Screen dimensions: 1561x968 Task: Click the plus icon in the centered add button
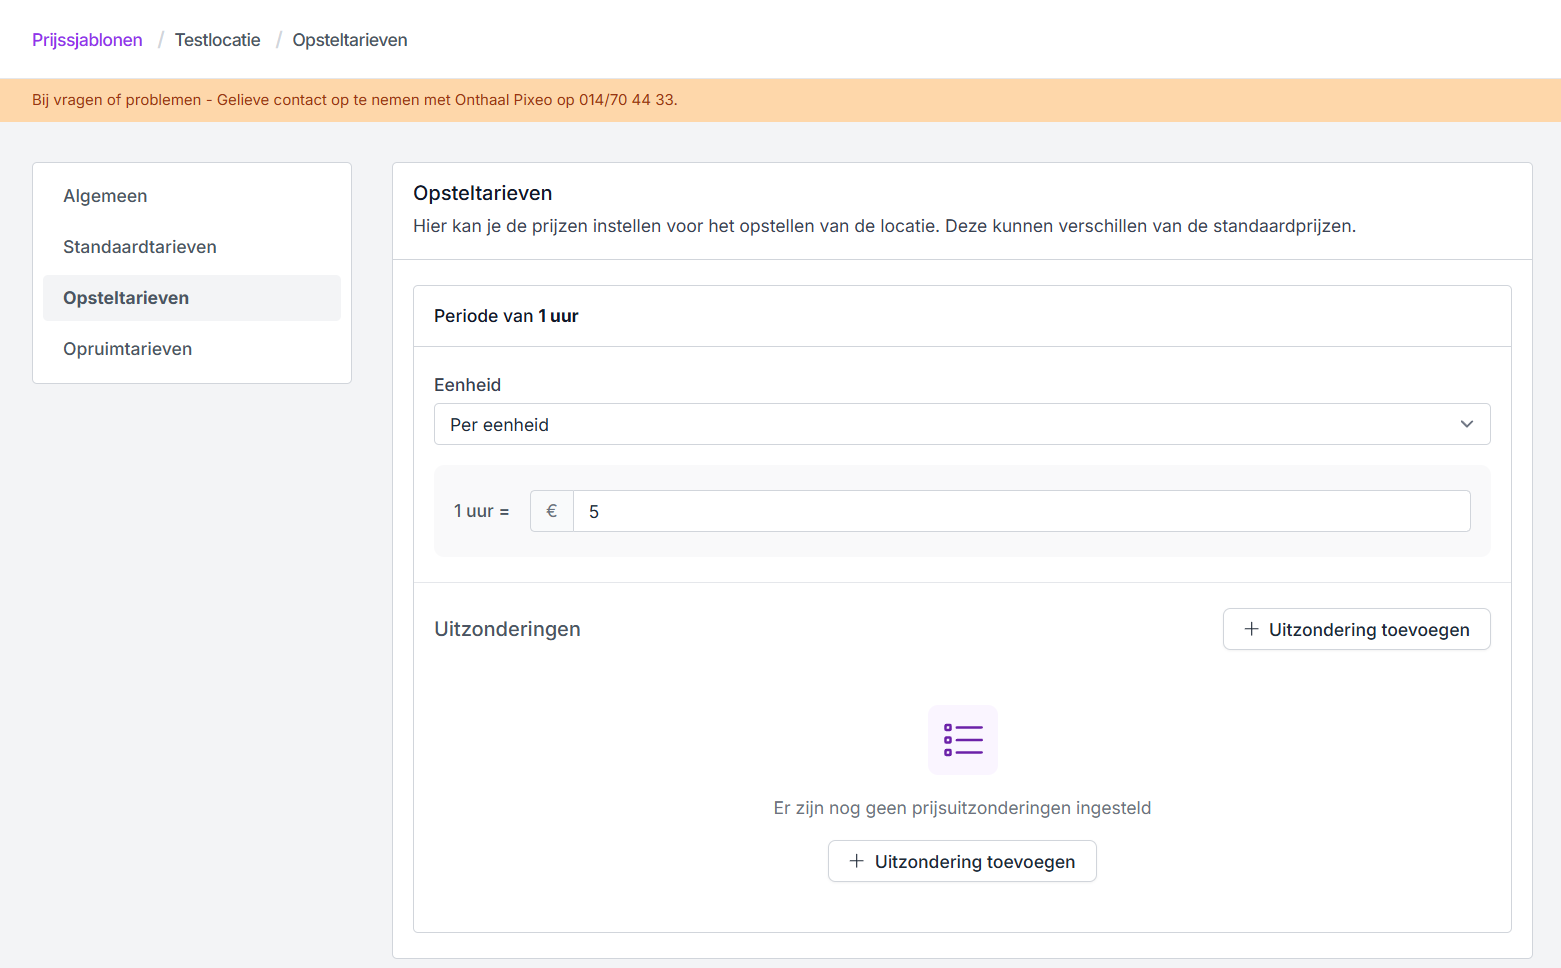click(856, 861)
